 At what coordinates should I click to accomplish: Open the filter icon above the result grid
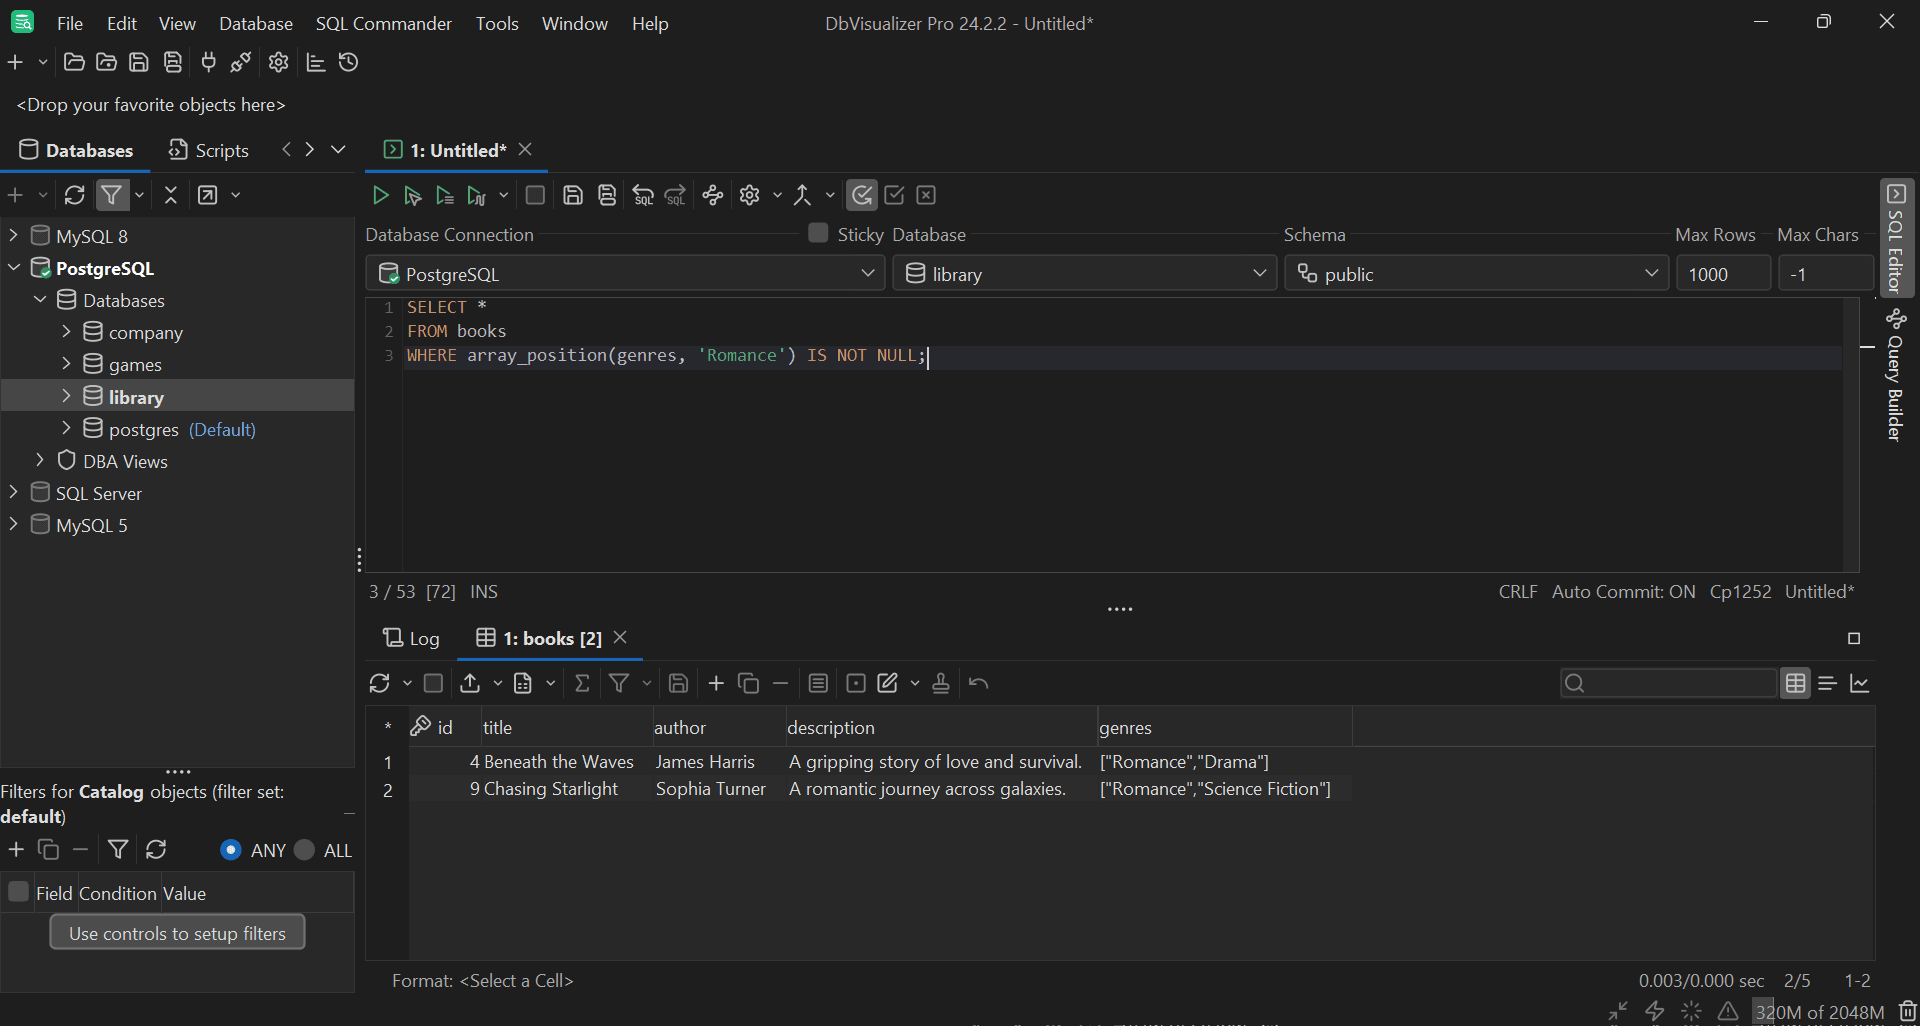(621, 683)
